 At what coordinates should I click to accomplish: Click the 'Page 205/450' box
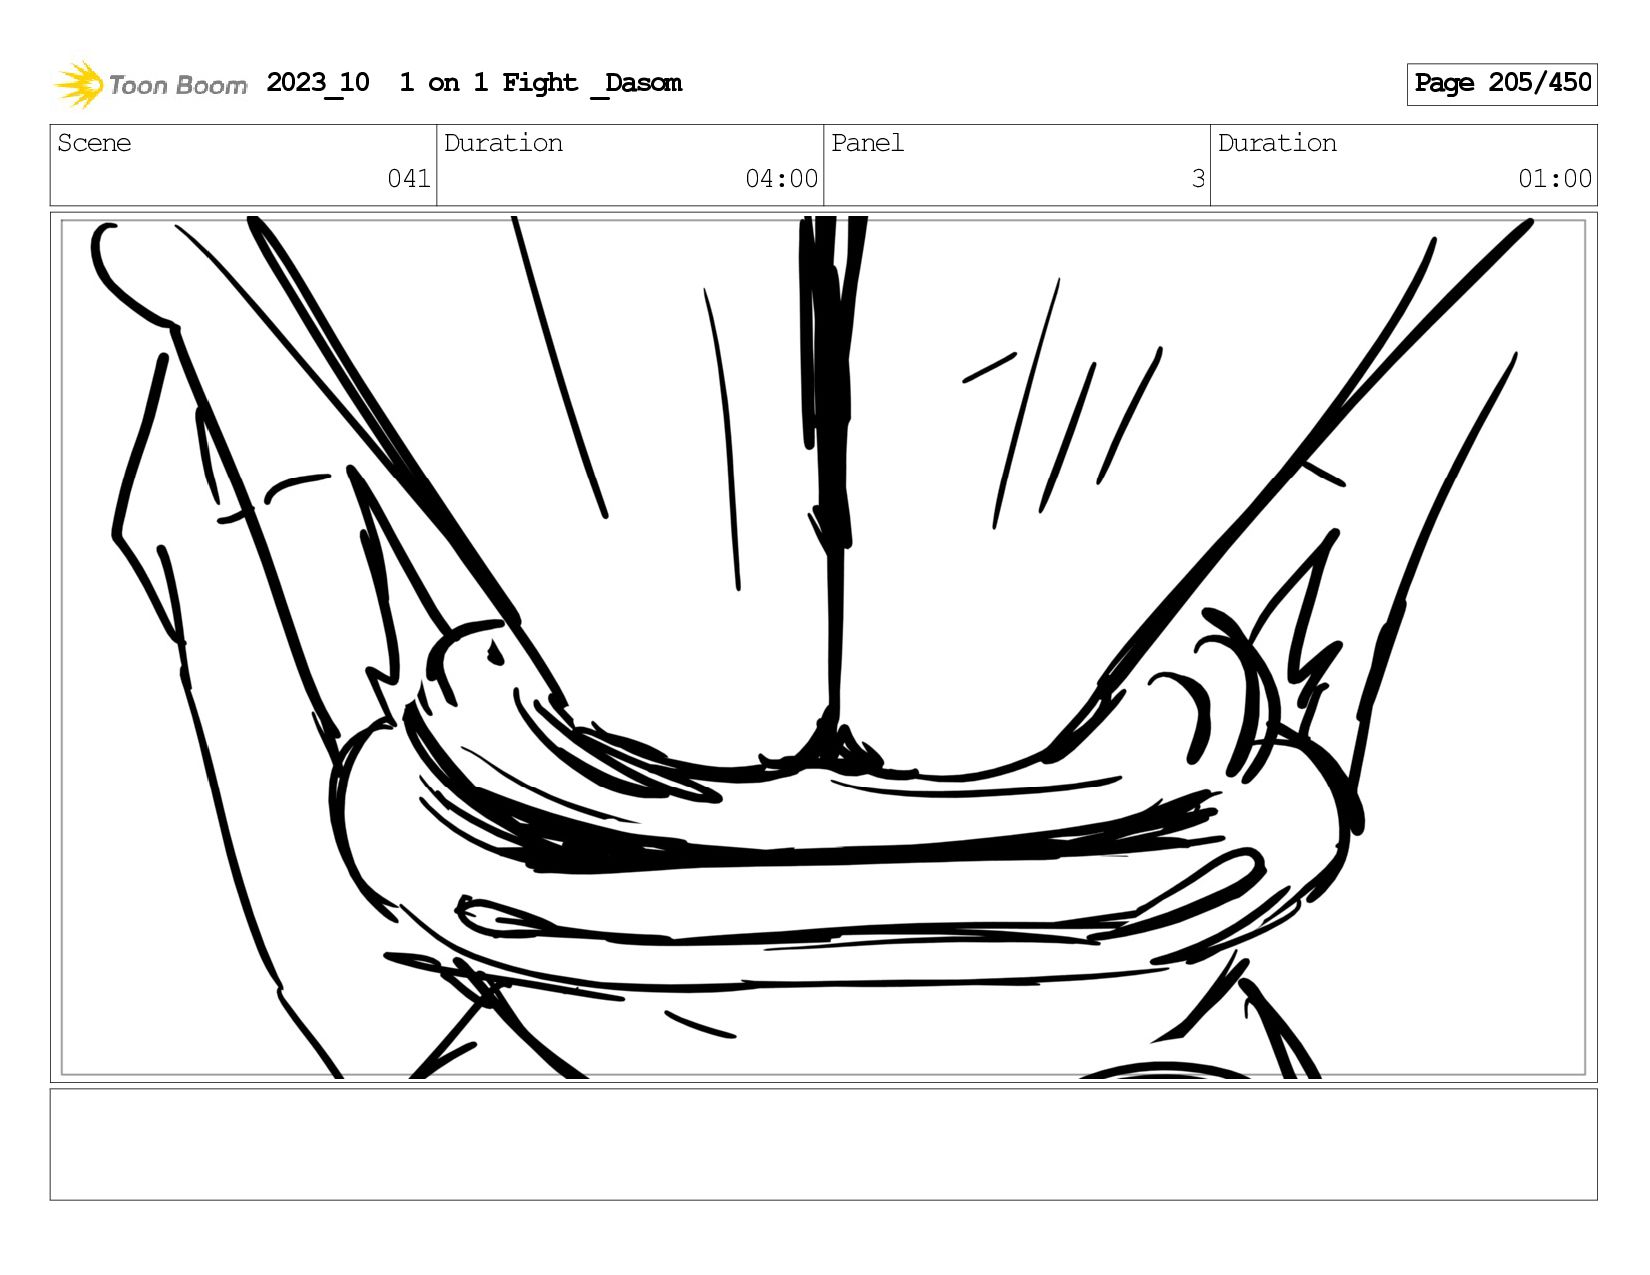point(1502,84)
